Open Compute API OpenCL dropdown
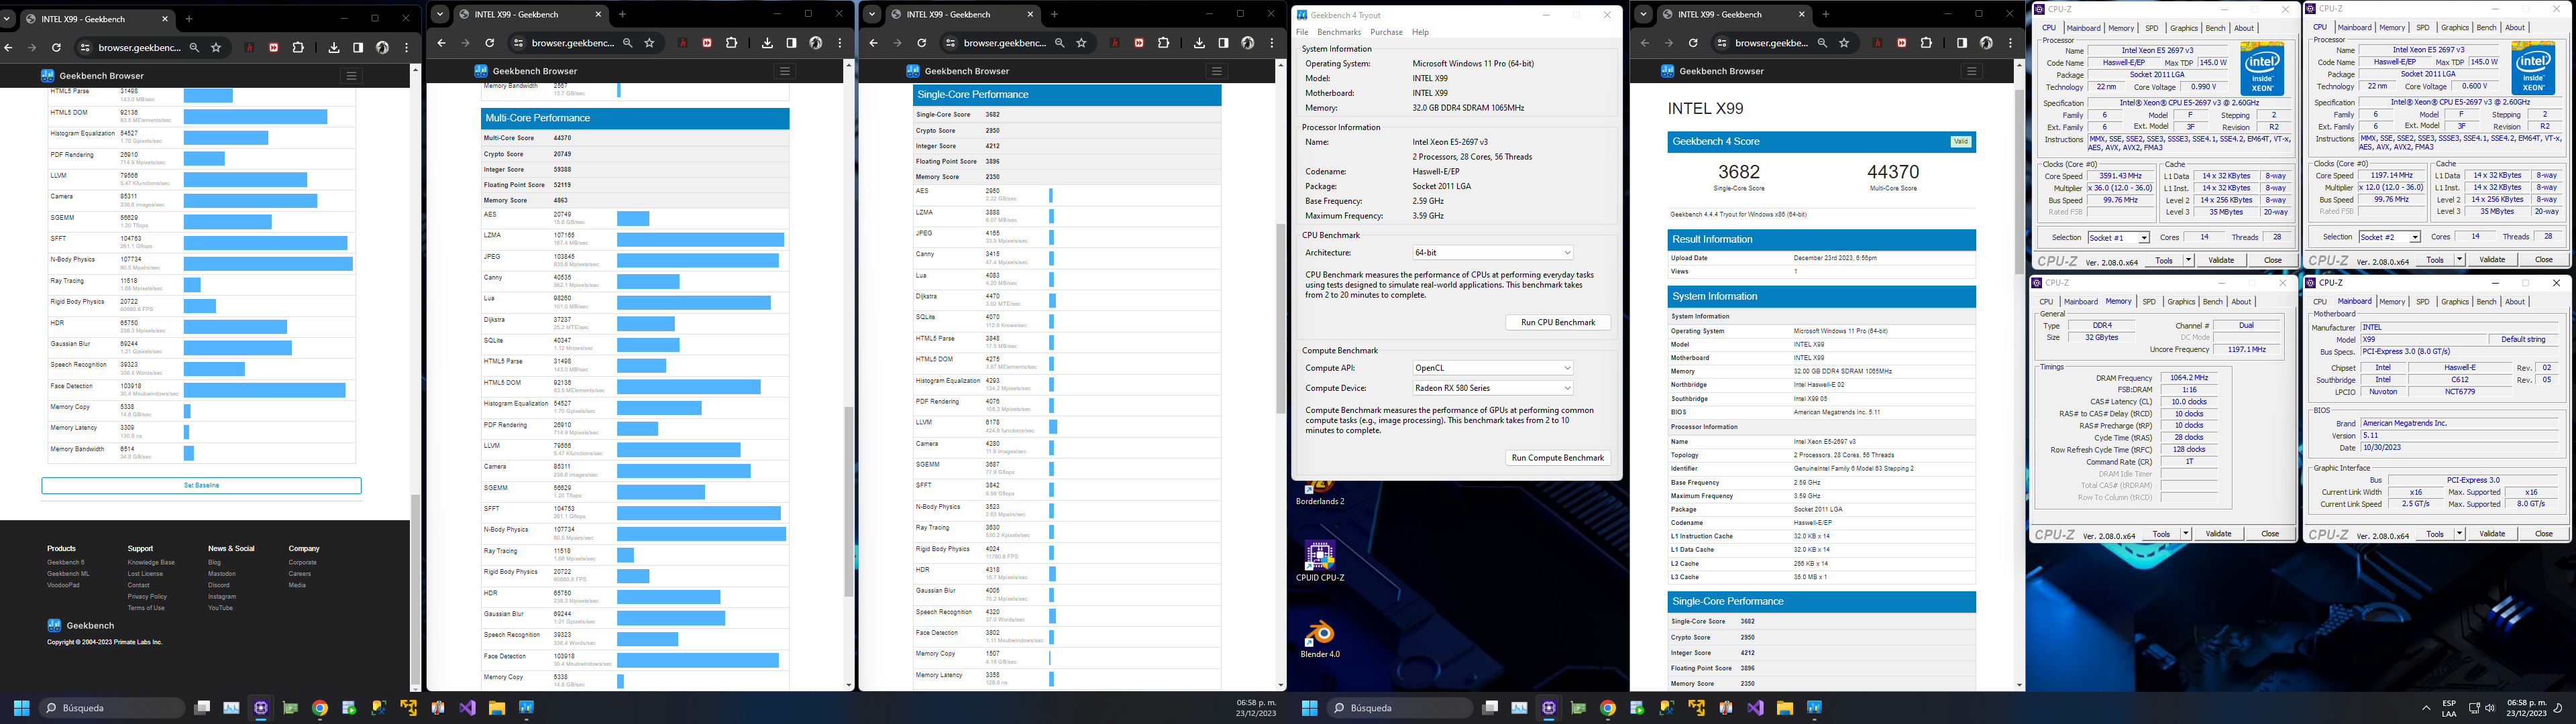The image size is (2576, 724). click(x=1492, y=368)
